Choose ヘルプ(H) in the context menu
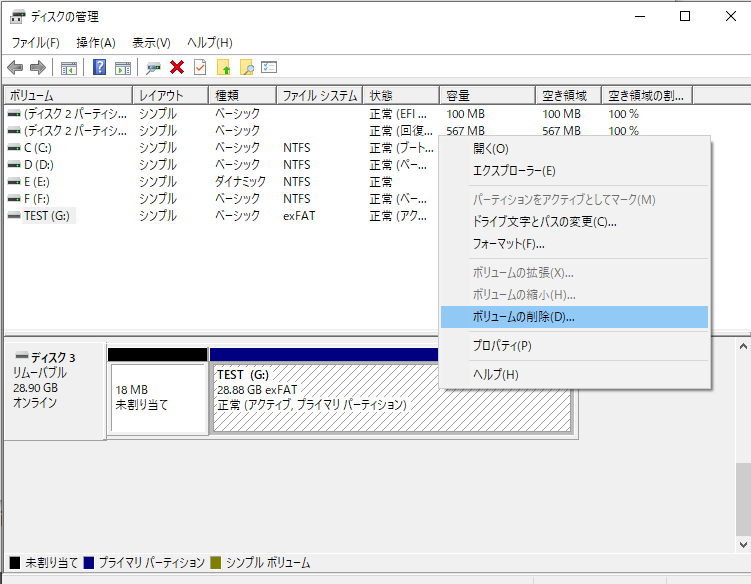751x584 pixels. coord(574,375)
